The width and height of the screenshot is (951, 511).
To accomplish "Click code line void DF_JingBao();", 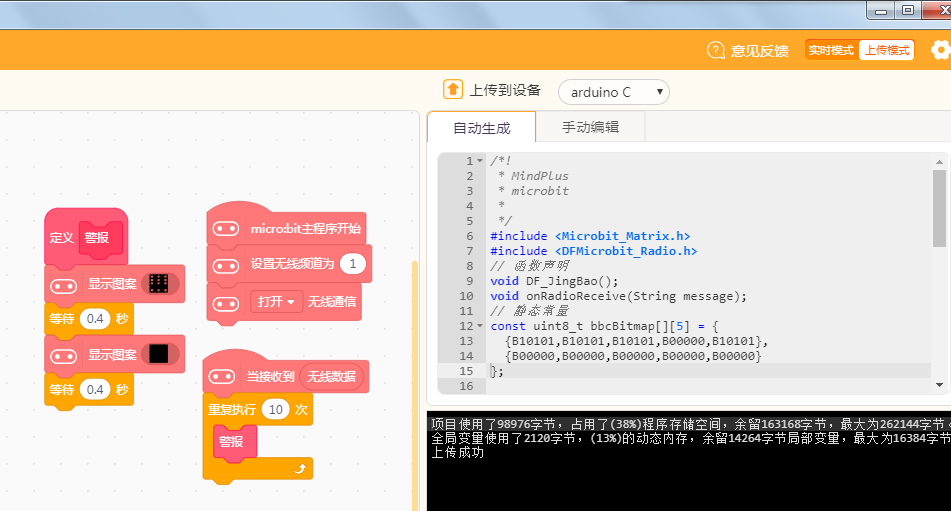I will [x=554, y=281].
